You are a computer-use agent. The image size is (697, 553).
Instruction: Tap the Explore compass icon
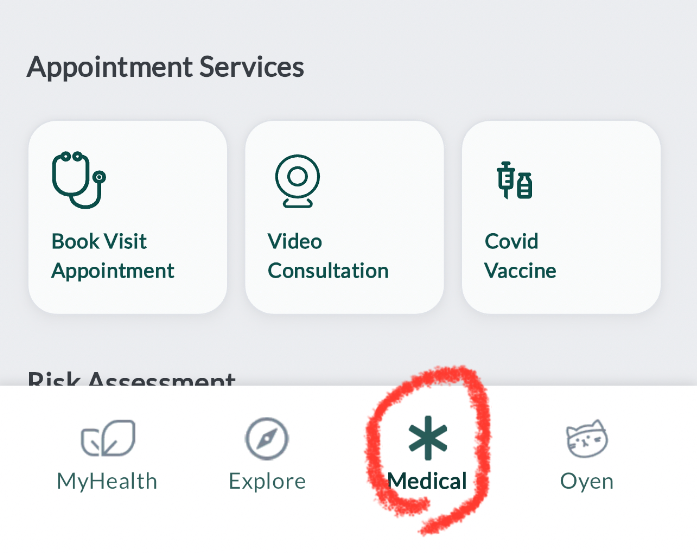coord(267,438)
